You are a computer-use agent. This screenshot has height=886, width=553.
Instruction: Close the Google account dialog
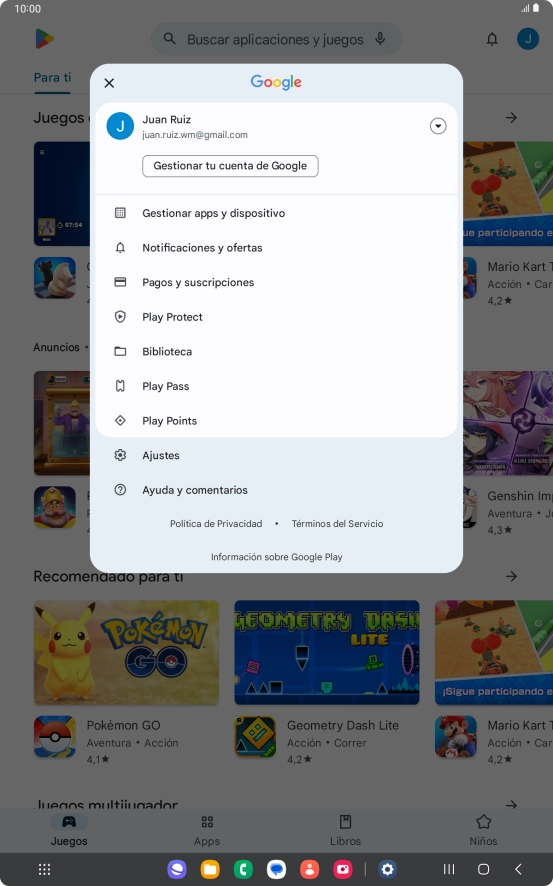(109, 83)
